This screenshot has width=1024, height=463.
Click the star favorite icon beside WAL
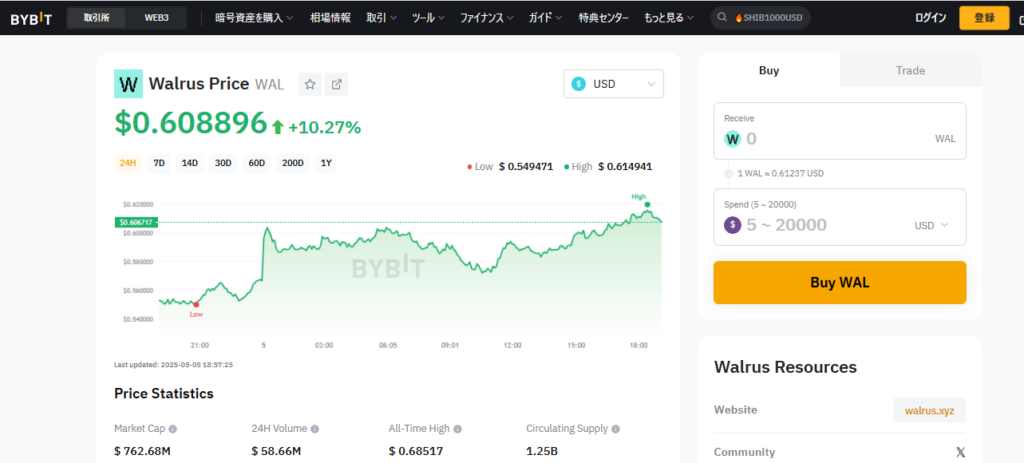click(310, 84)
